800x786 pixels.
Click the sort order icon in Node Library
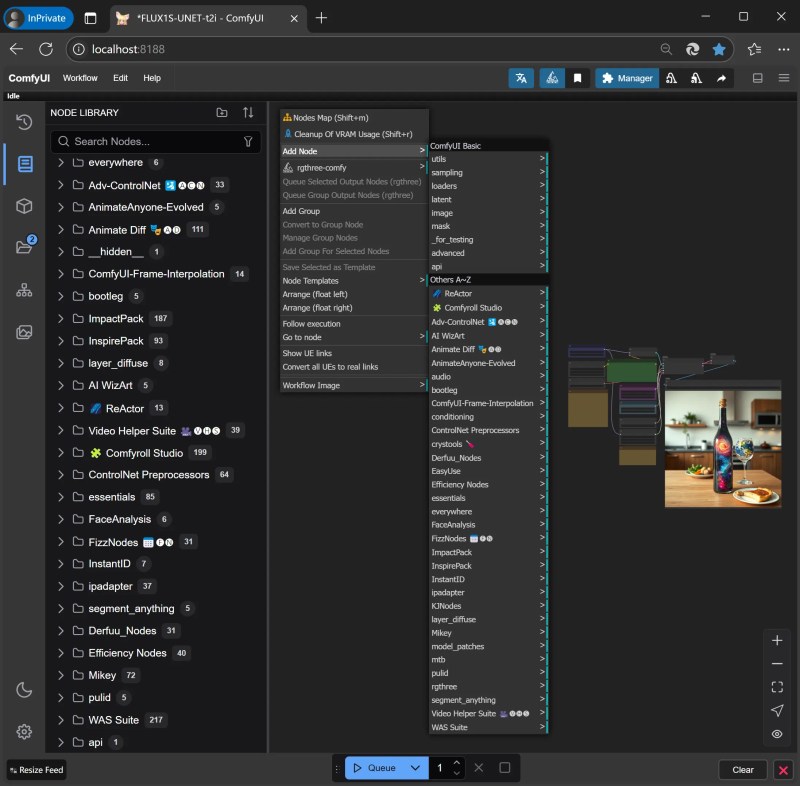click(248, 113)
